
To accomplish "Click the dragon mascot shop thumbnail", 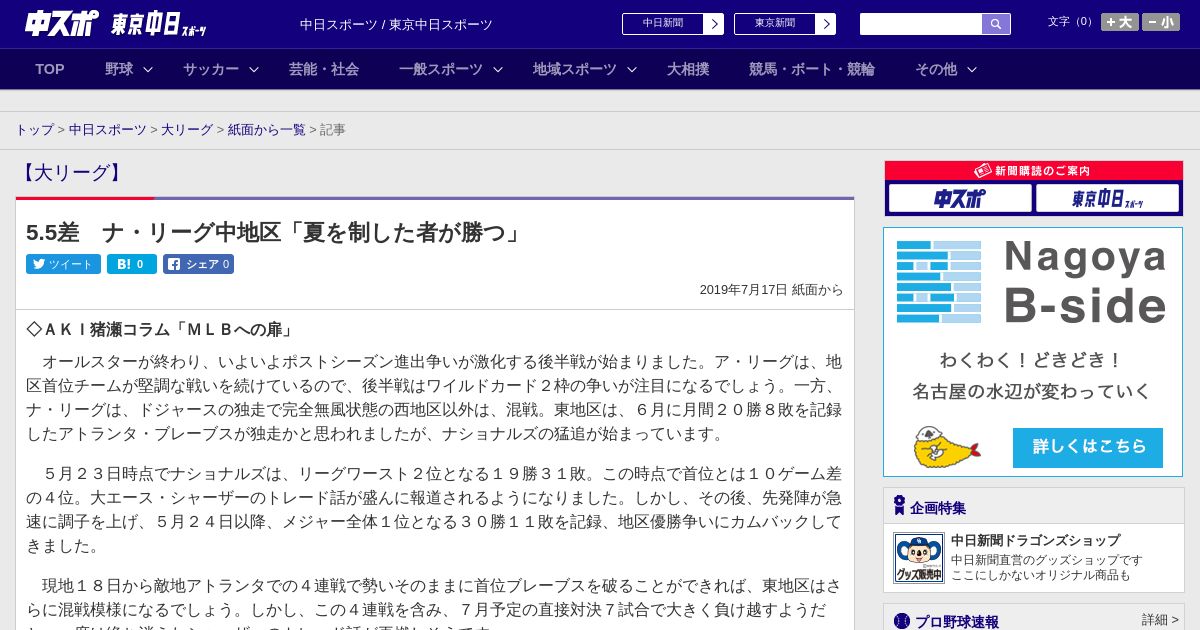I will [918, 558].
